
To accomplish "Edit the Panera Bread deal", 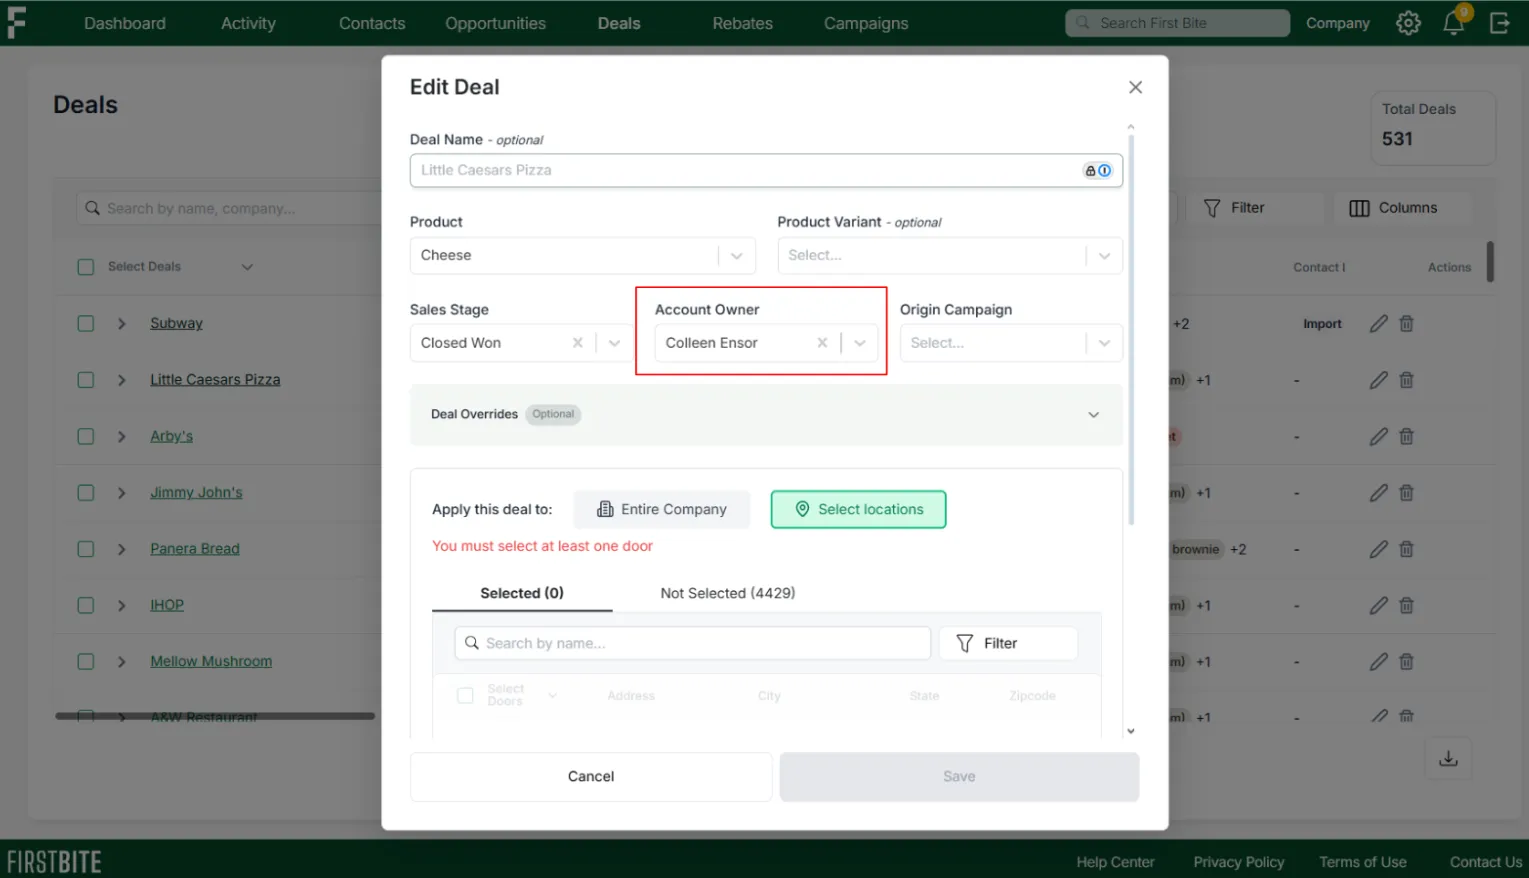I will [x=1379, y=549].
